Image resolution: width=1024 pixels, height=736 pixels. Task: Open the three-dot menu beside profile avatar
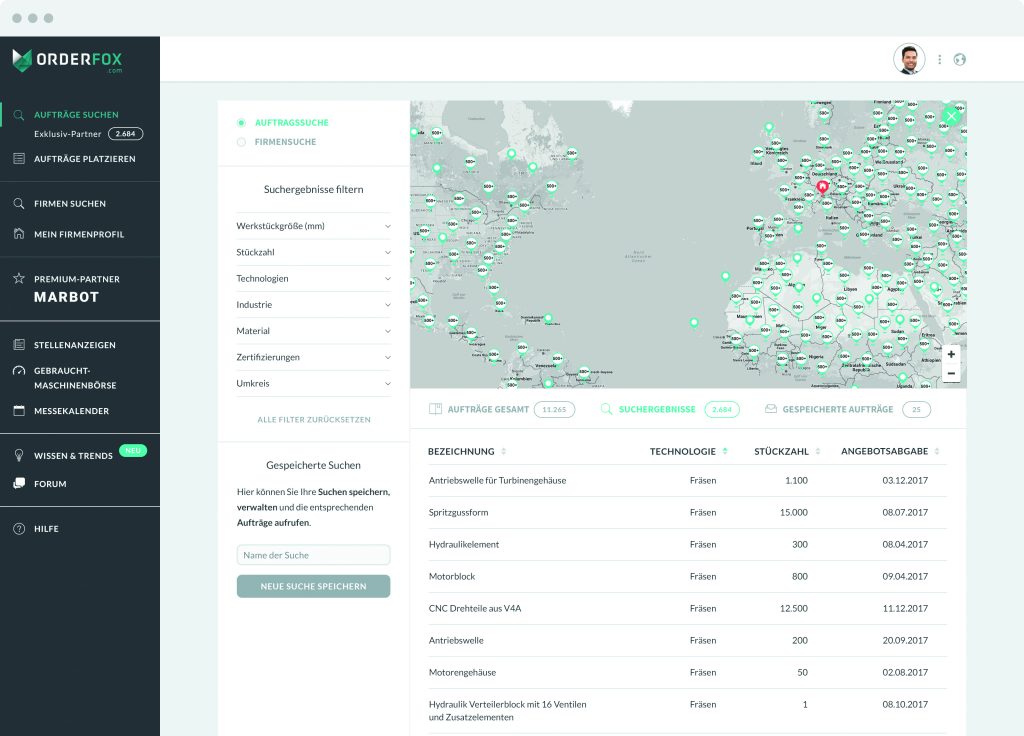[939, 60]
